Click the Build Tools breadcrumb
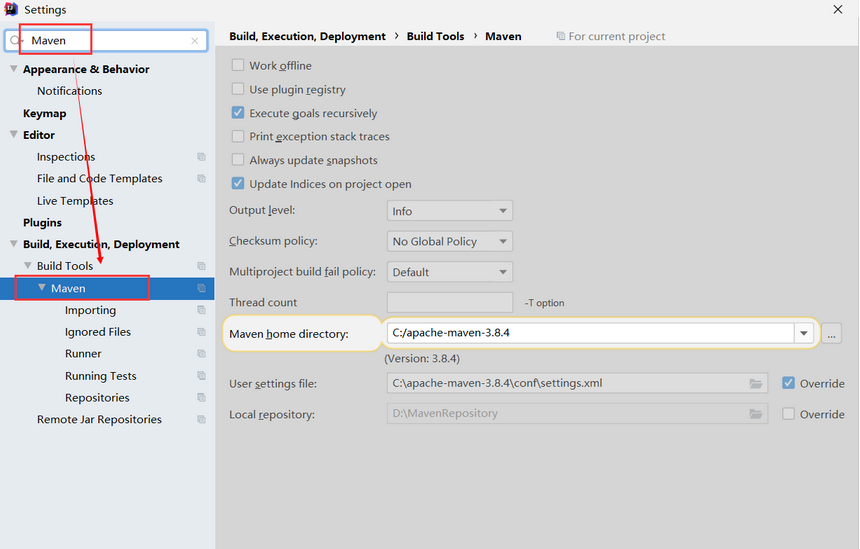Image resolution: width=860 pixels, height=549 pixels. pyautogui.click(x=435, y=36)
